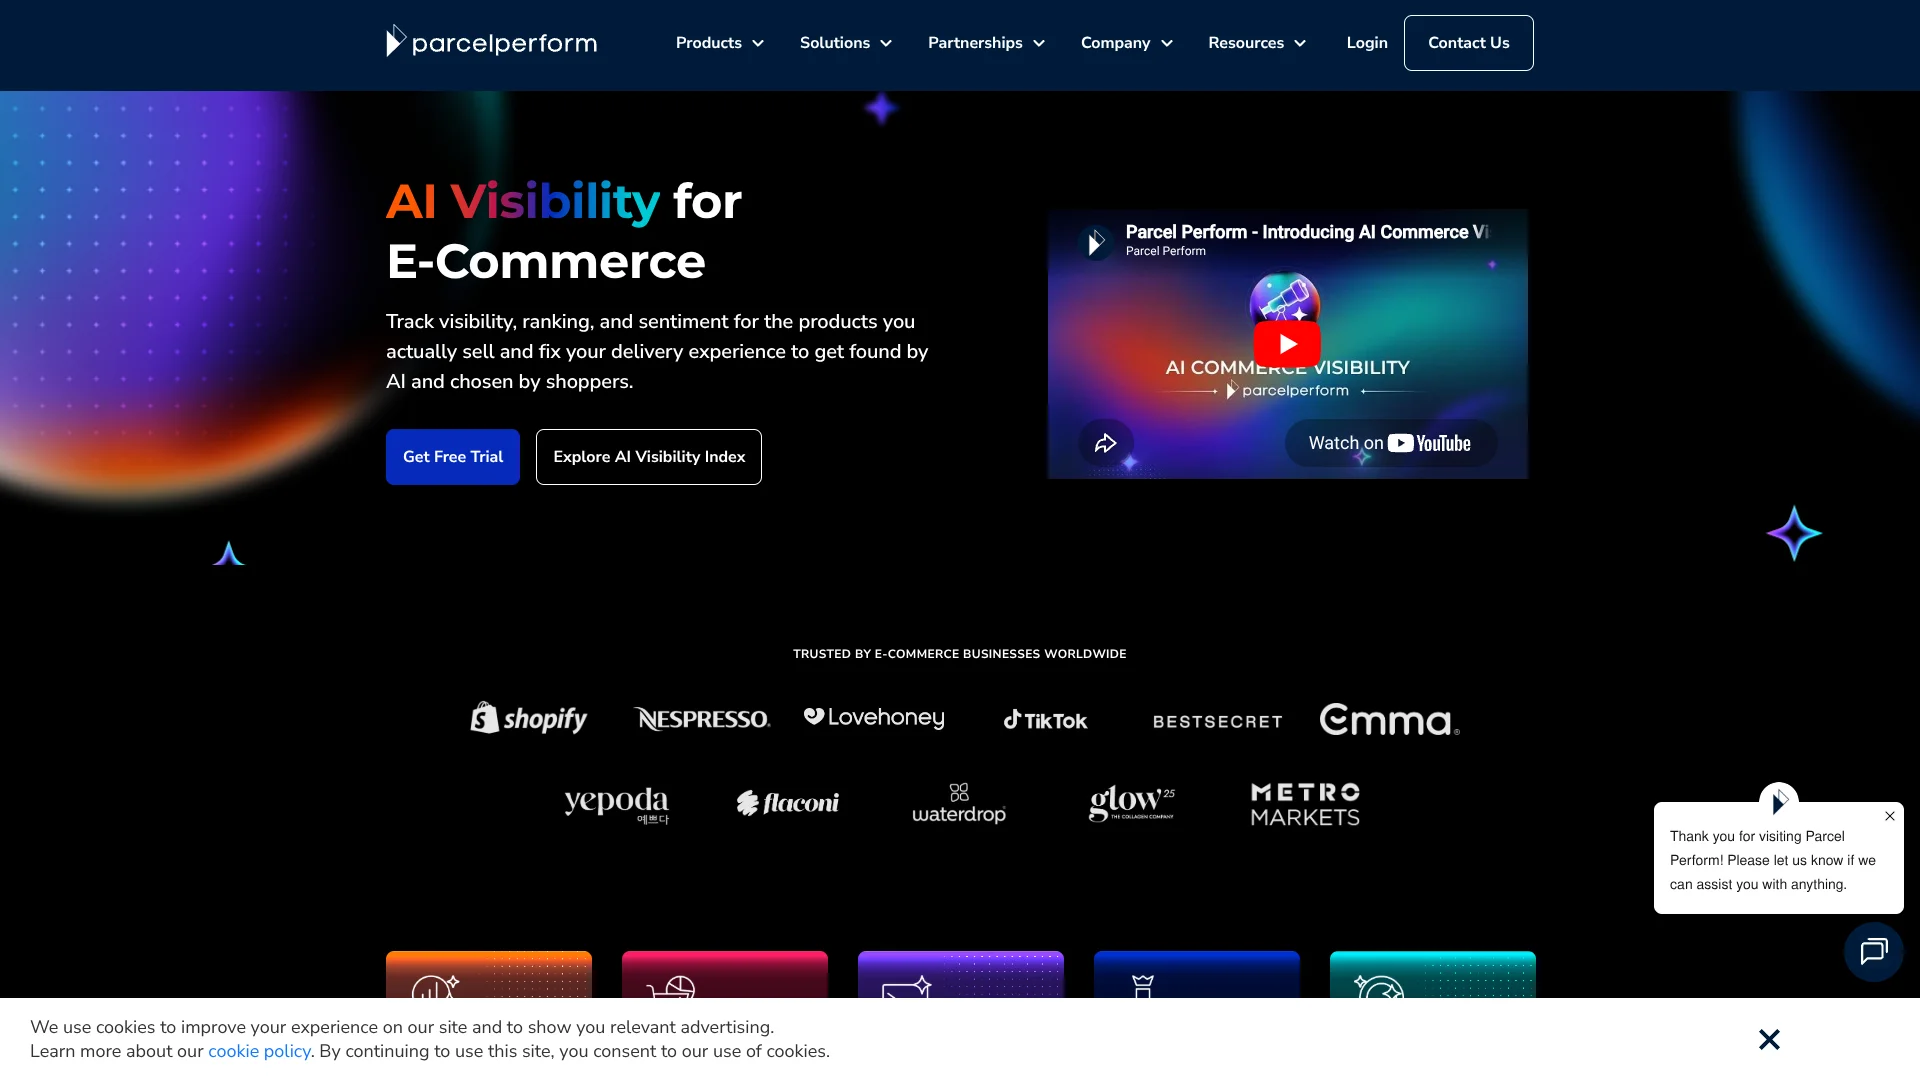Click the yepoda logo

coord(616,804)
